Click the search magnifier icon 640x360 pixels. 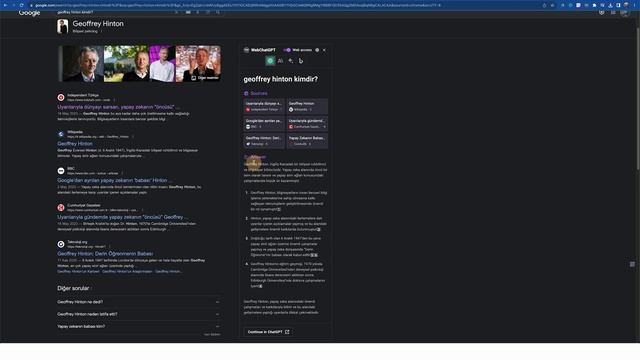tap(218, 12)
